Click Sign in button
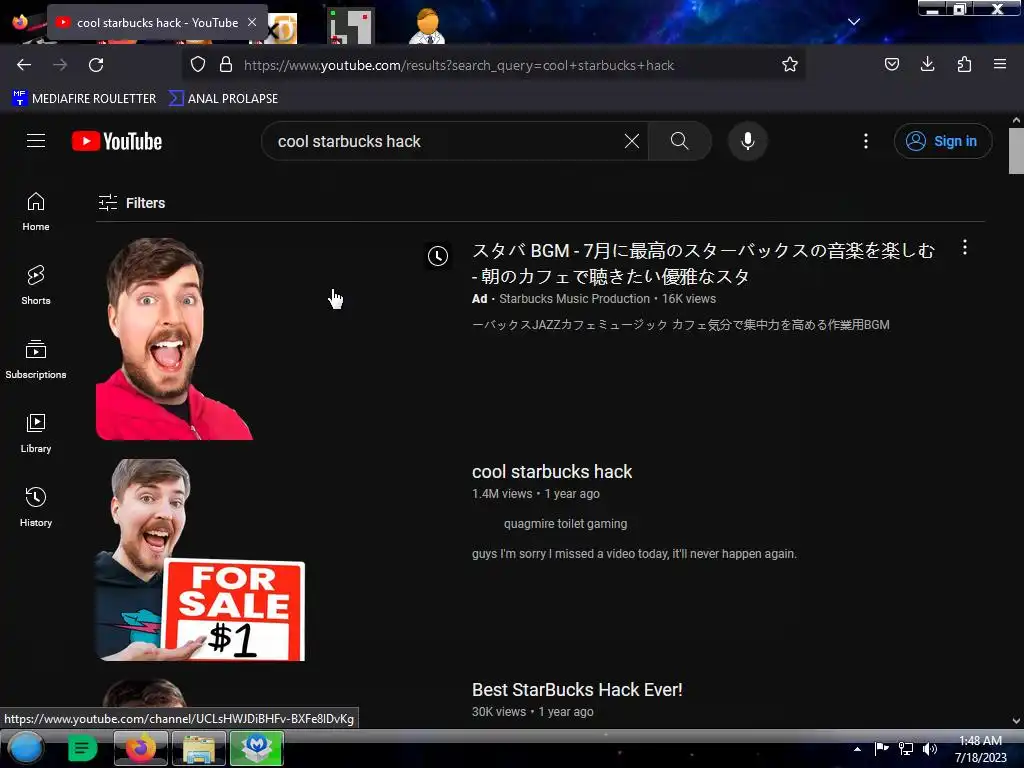The width and height of the screenshot is (1024, 768). click(942, 141)
